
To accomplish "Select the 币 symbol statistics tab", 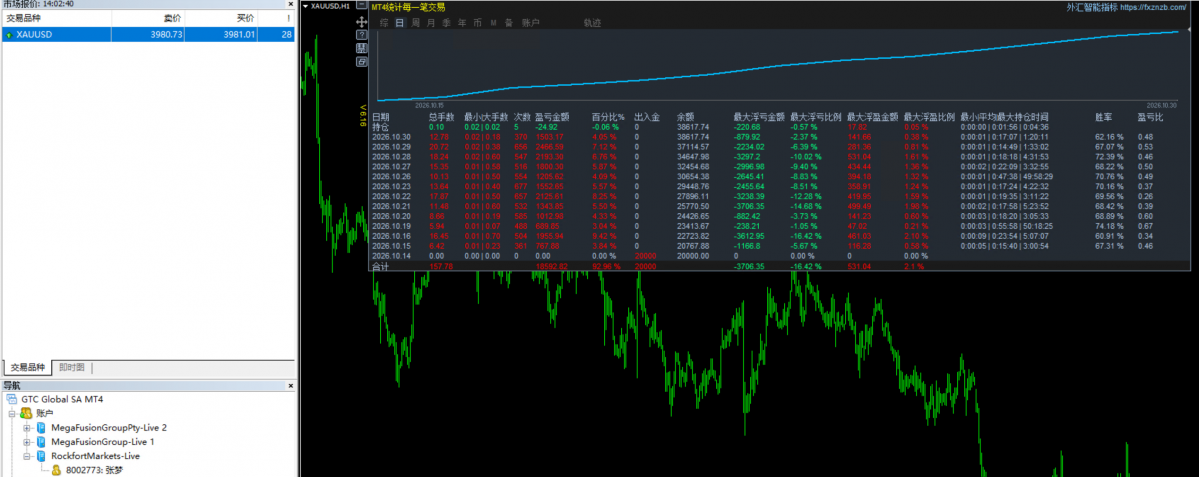I will click(x=477, y=23).
